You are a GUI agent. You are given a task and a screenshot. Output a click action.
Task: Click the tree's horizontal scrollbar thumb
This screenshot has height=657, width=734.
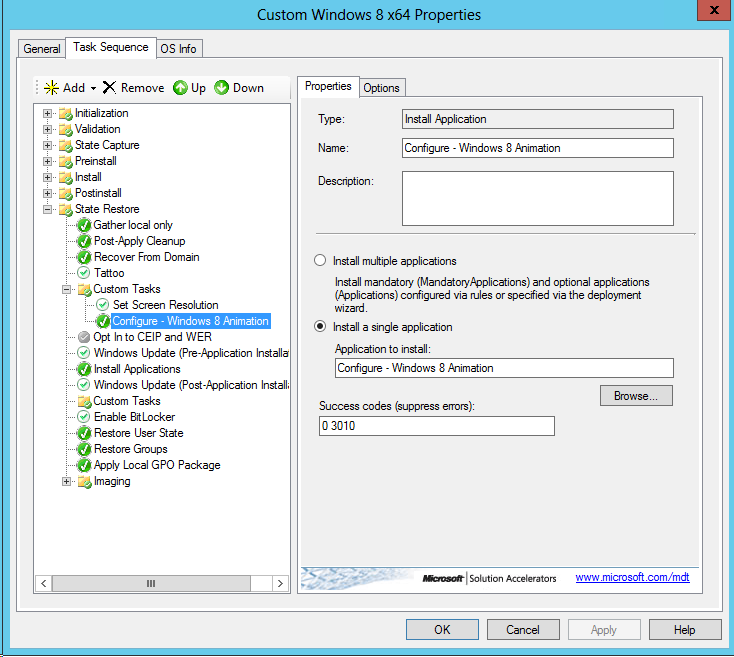151,584
